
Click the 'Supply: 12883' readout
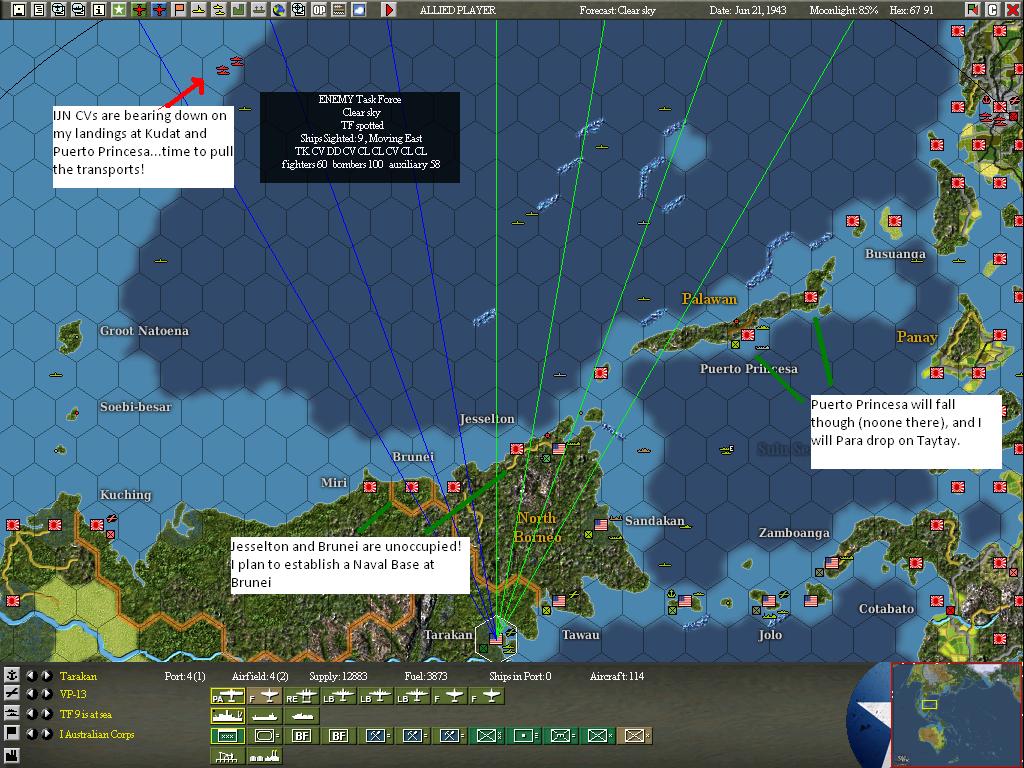338,676
